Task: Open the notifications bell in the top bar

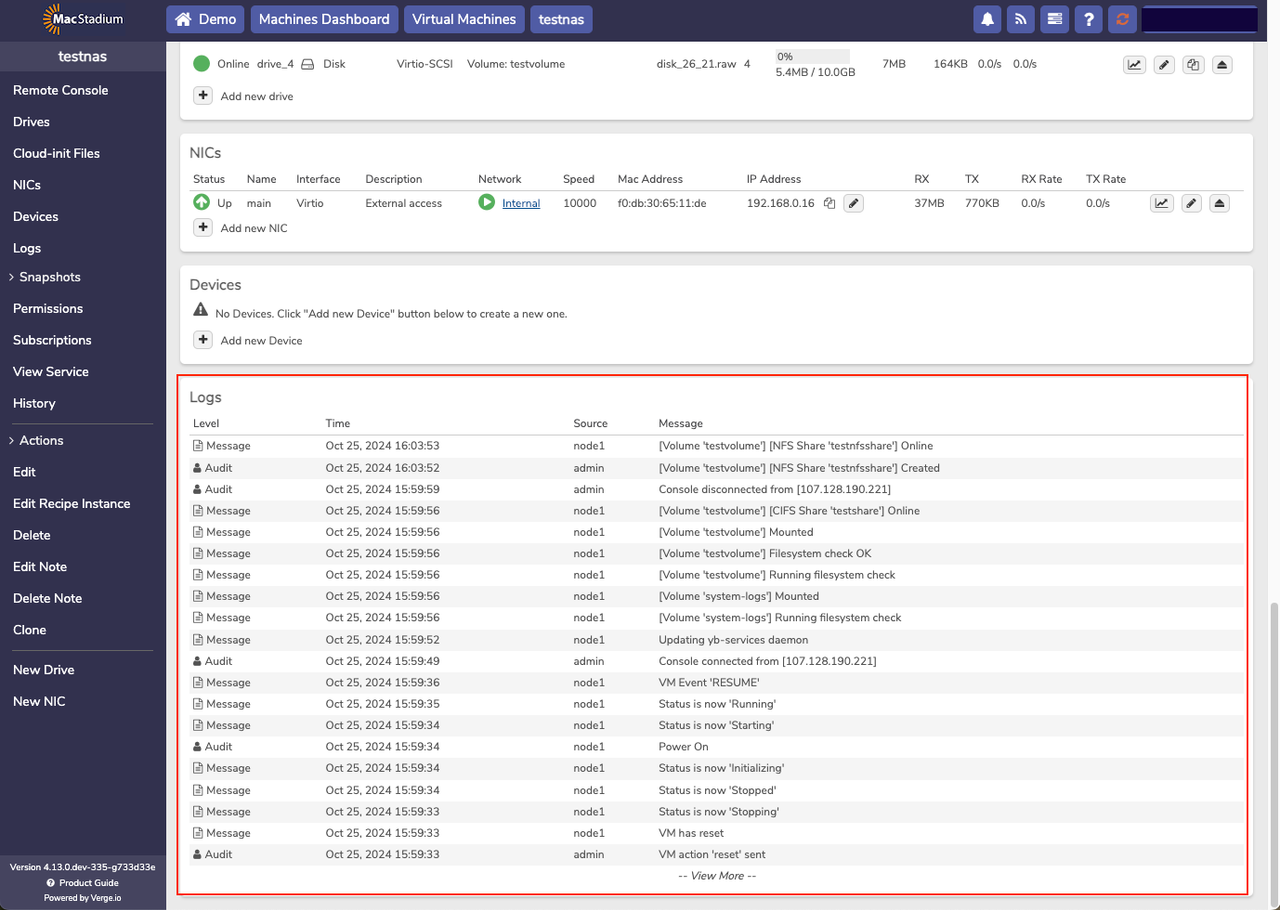Action: coord(988,19)
